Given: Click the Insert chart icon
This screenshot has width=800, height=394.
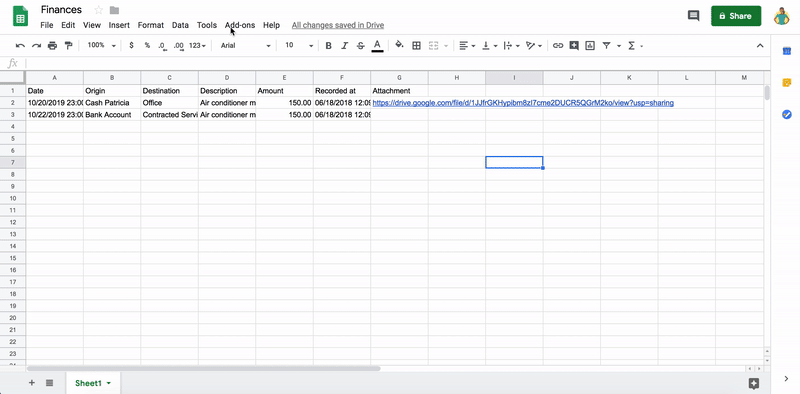Looking at the screenshot, I should click(590, 45).
